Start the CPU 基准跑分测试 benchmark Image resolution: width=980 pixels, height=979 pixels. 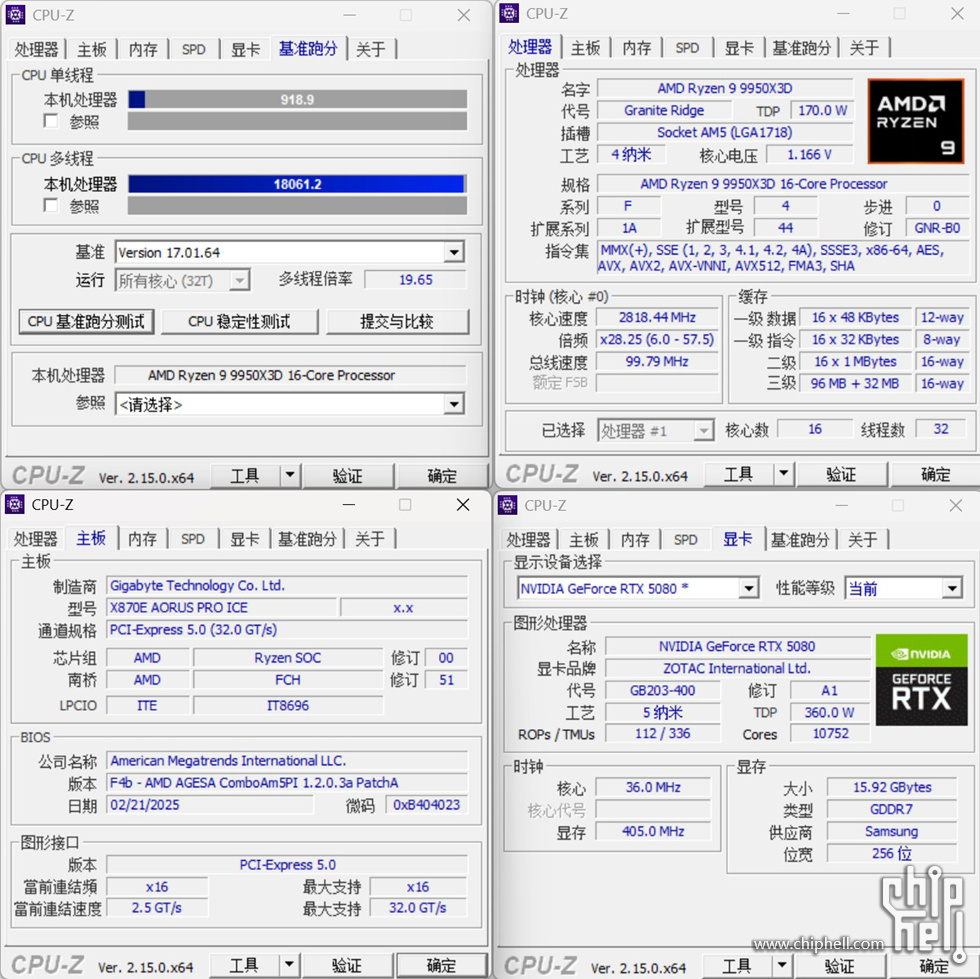coord(86,321)
